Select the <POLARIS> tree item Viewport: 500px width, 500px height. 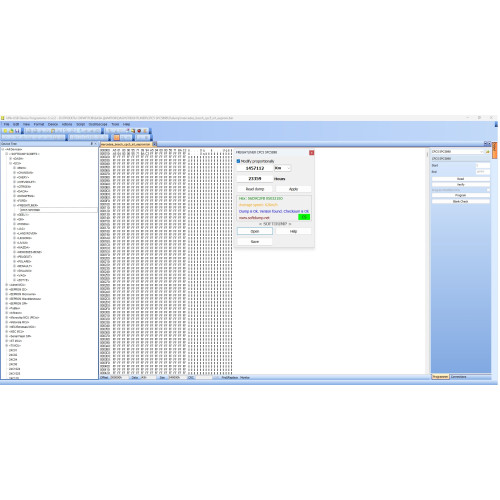tap(24, 261)
